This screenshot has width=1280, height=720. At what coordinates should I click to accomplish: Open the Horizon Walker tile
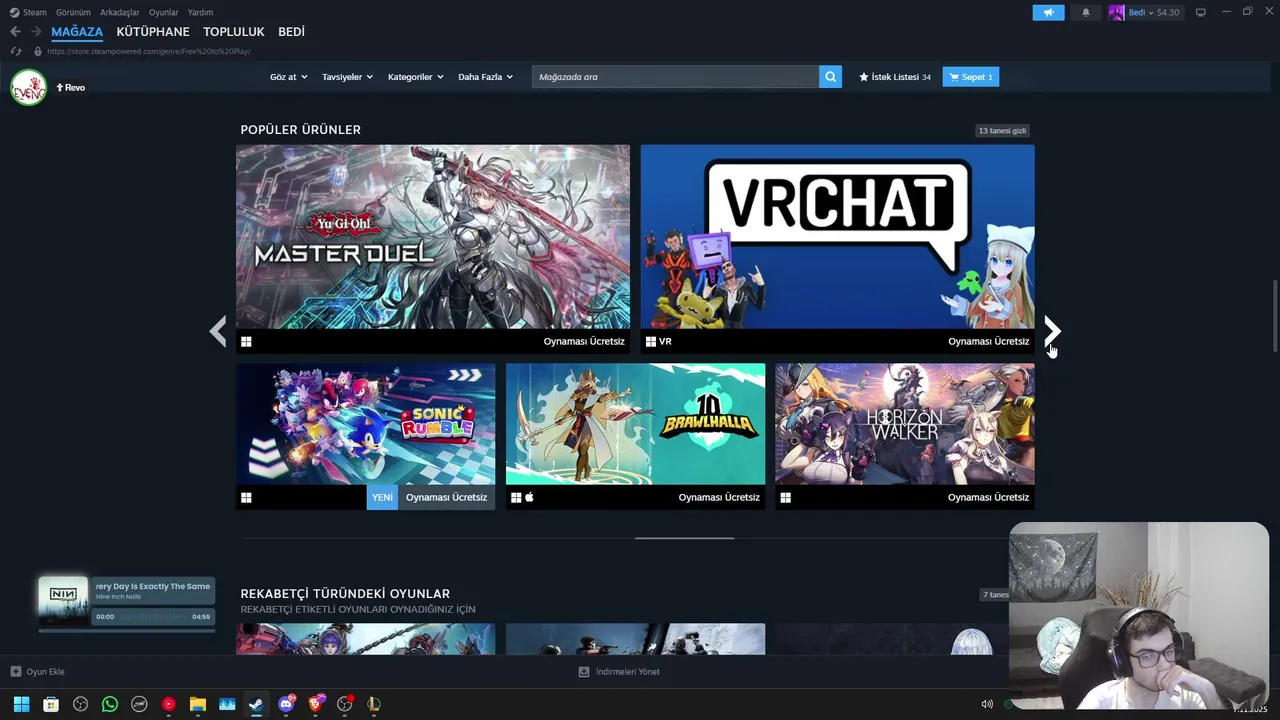[905, 436]
